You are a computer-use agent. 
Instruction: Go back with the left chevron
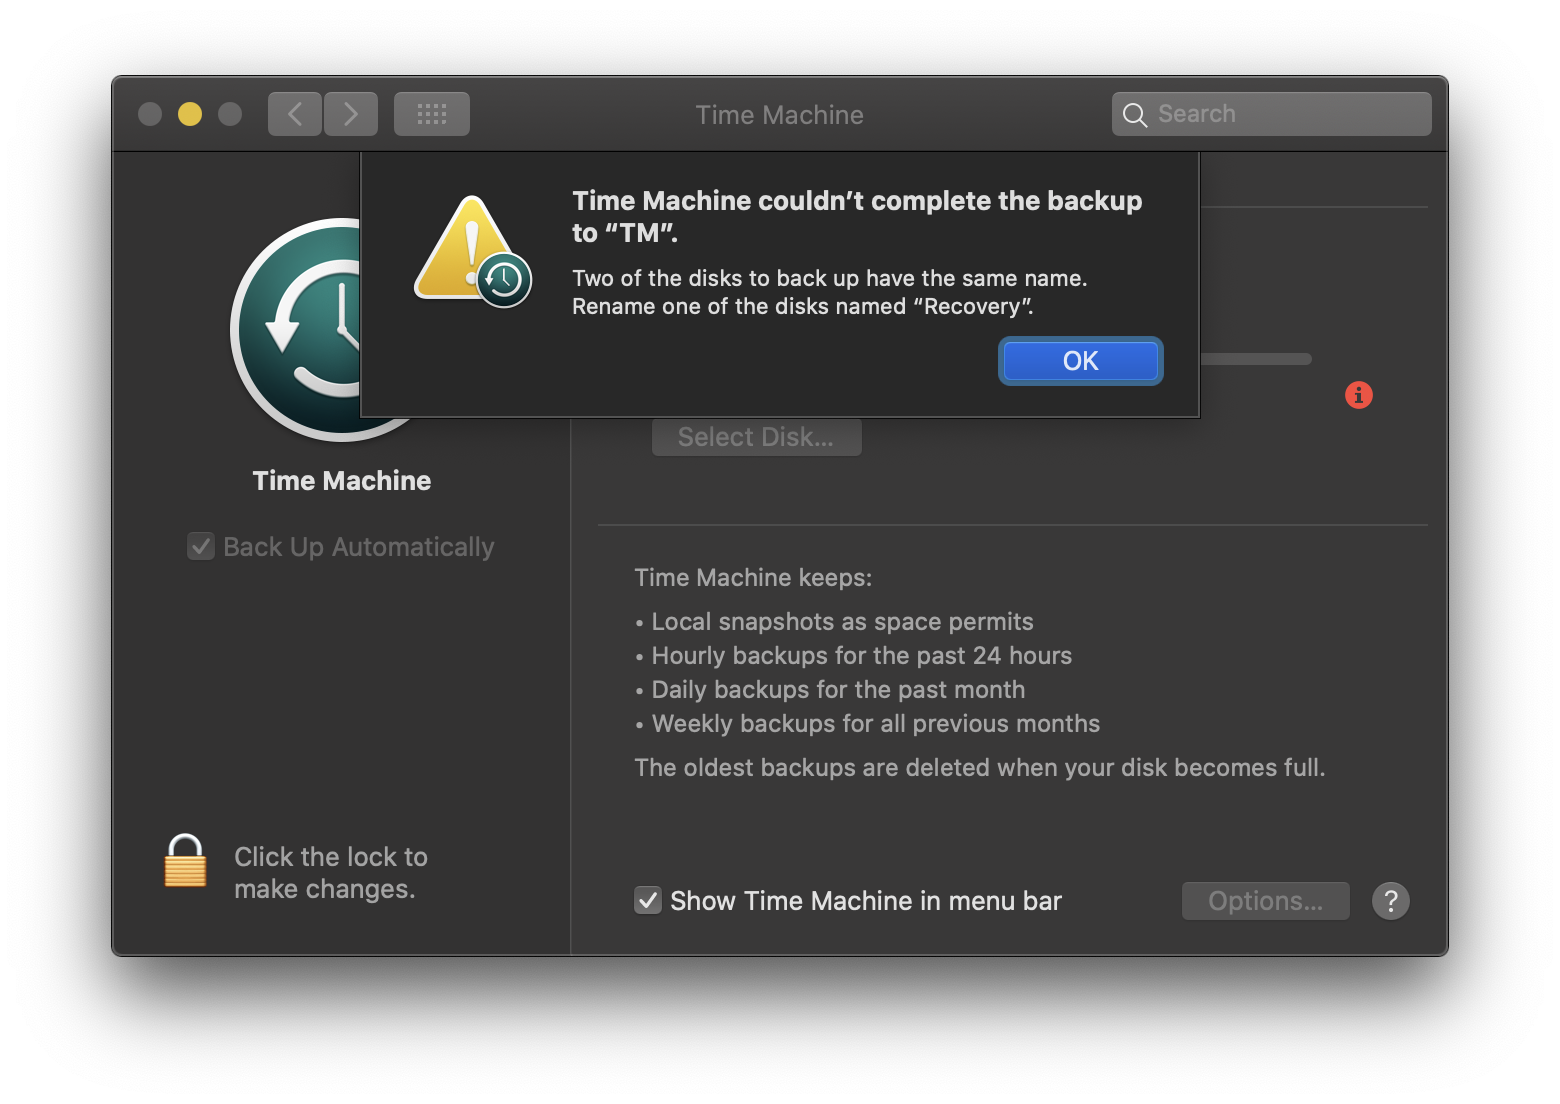pyautogui.click(x=295, y=114)
